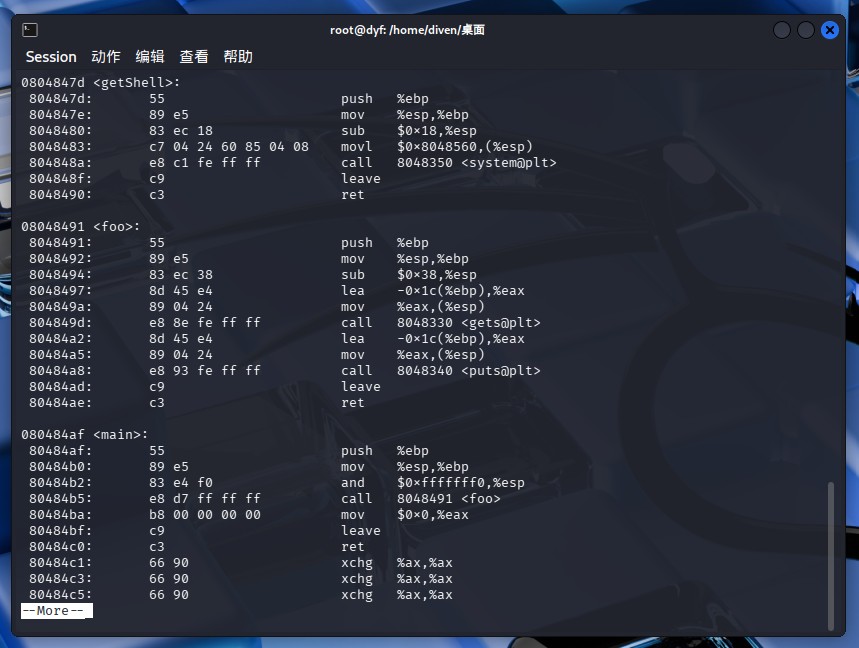The width and height of the screenshot is (859, 648).
Task: Open the 查看 menu
Action: point(193,57)
